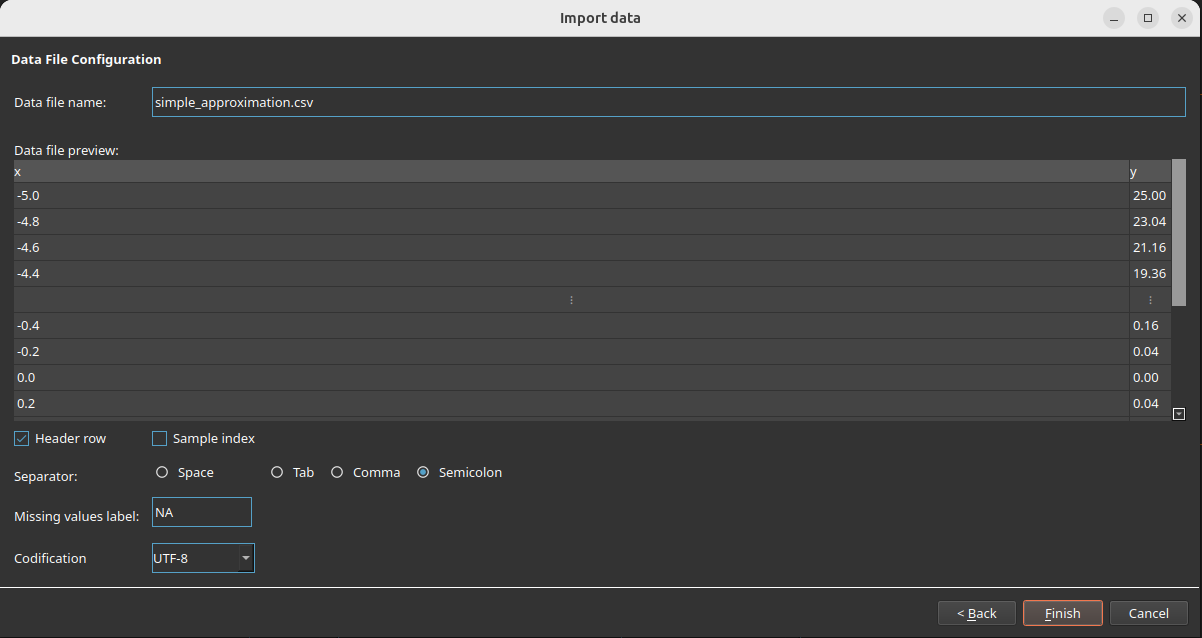Click the Data file name field
Screen dimensions: 1202x638
click(x=669, y=102)
